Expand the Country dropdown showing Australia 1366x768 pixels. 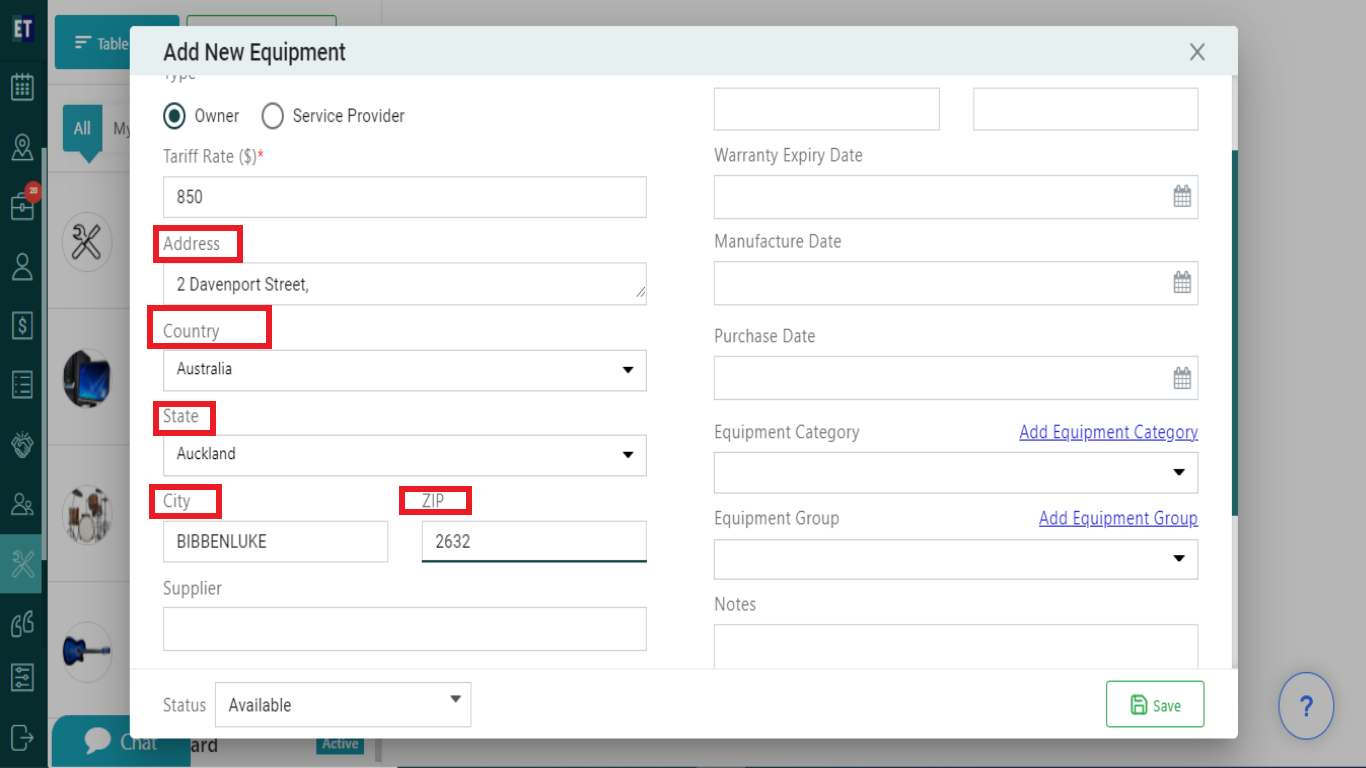pyautogui.click(x=405, y=370)
